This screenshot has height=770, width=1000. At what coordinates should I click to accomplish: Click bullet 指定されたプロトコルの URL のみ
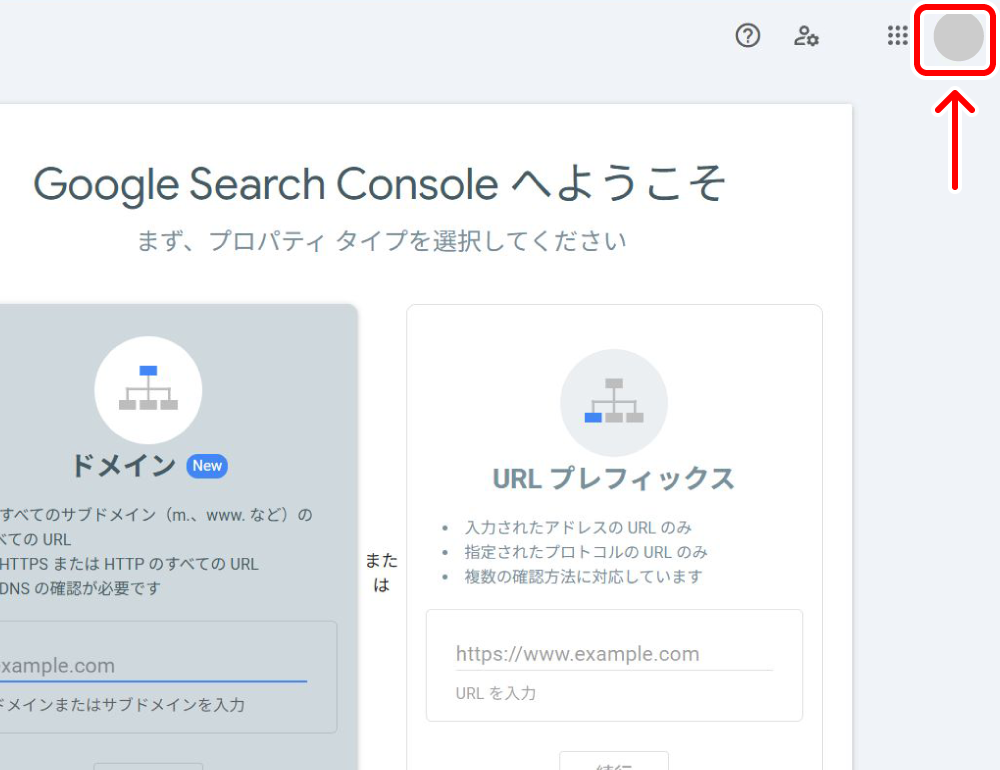[x=586, y=552]
